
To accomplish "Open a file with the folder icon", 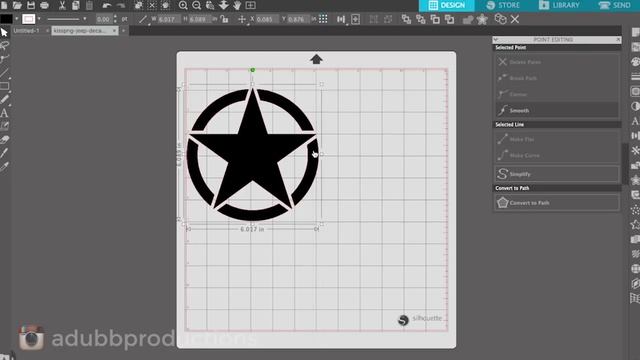I will (17, 5).
